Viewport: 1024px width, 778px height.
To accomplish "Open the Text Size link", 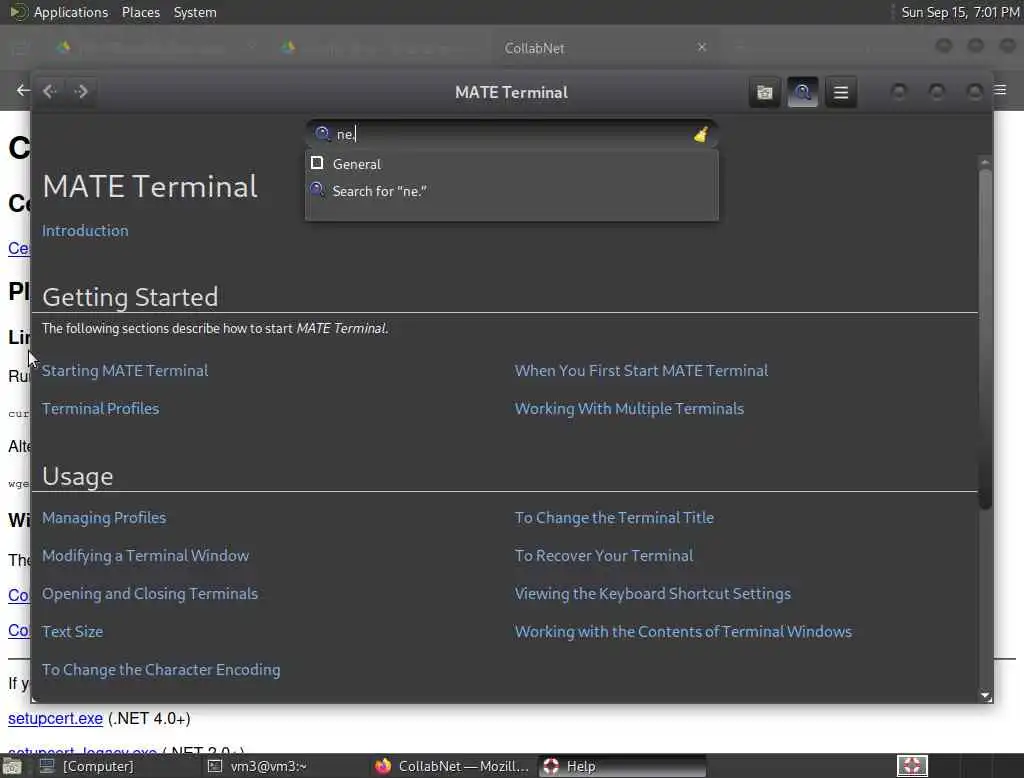I will tap(72, 631).
